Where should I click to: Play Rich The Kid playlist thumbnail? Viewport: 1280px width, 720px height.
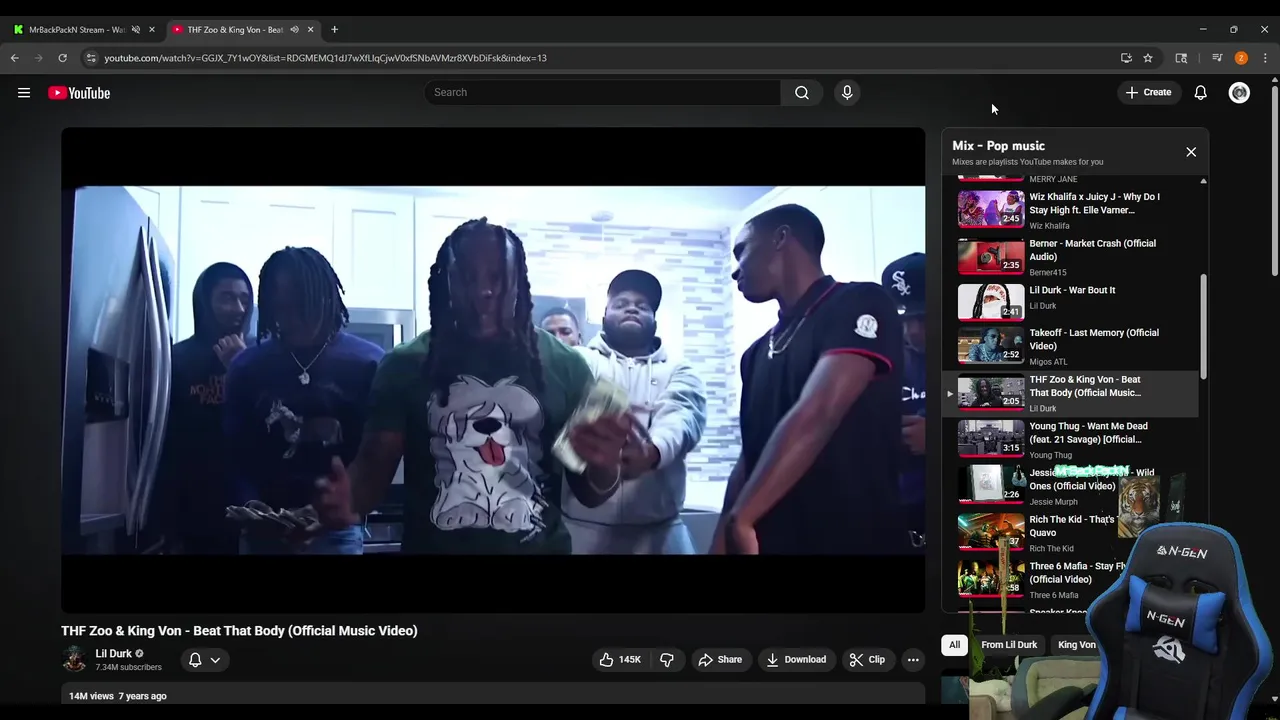click(991, 531)
